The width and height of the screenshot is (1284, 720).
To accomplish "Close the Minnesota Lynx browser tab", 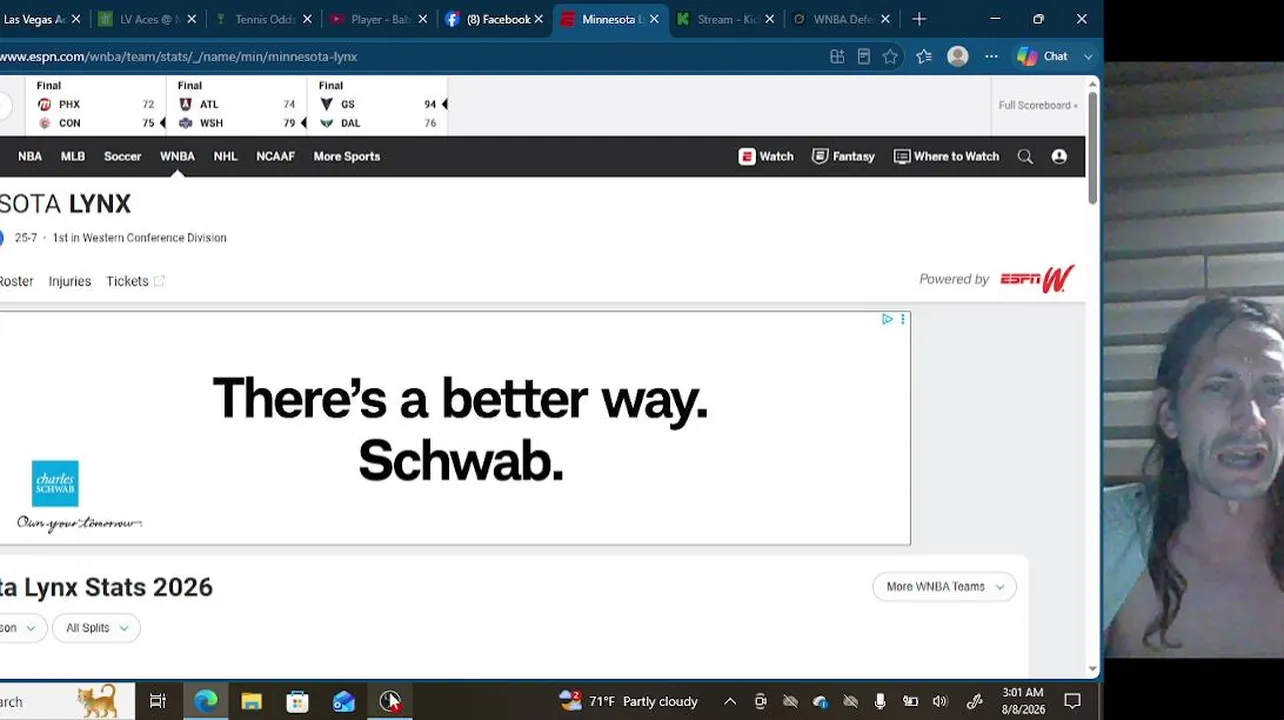I will [654, 19].
